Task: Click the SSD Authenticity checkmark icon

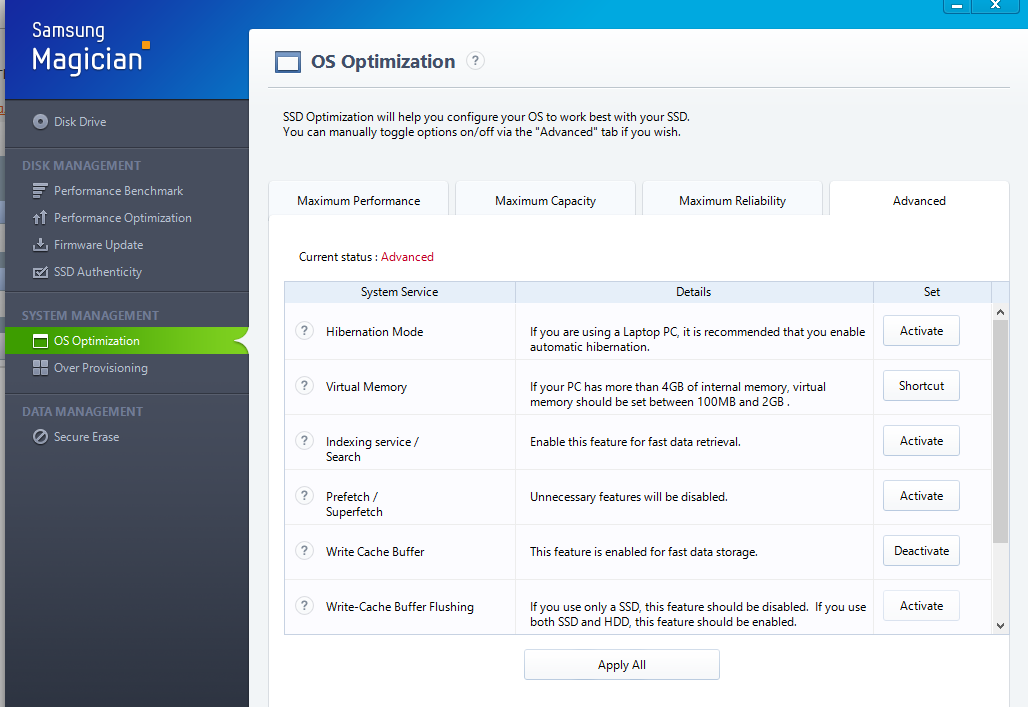Action: [x=40, y=272]
